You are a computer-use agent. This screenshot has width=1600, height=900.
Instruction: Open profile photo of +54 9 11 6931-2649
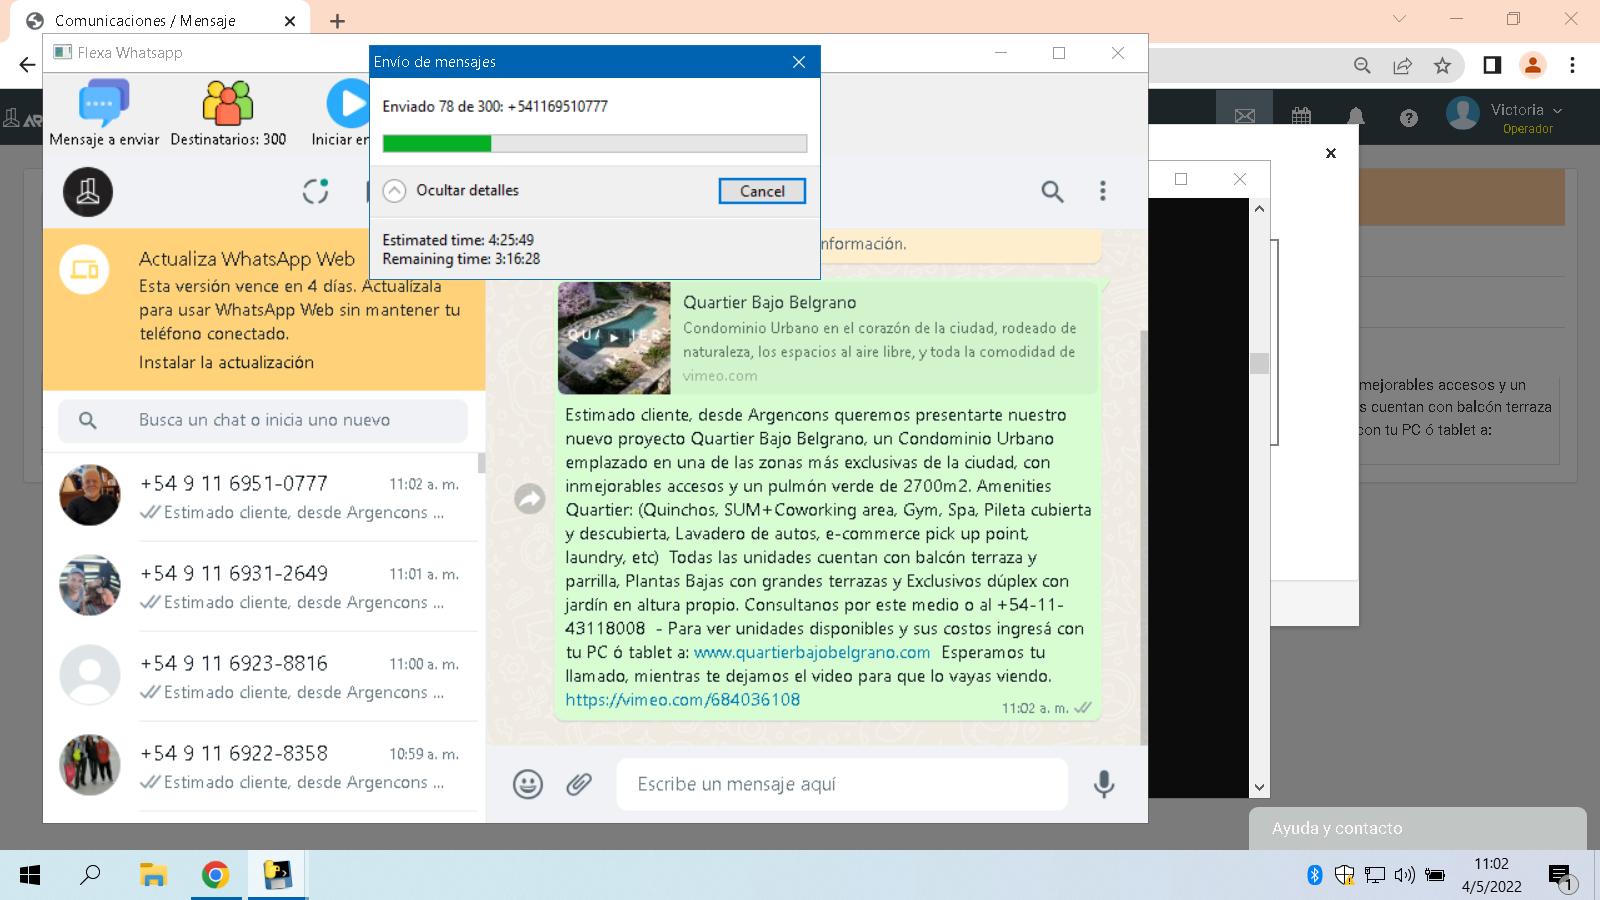coord(90,585)
